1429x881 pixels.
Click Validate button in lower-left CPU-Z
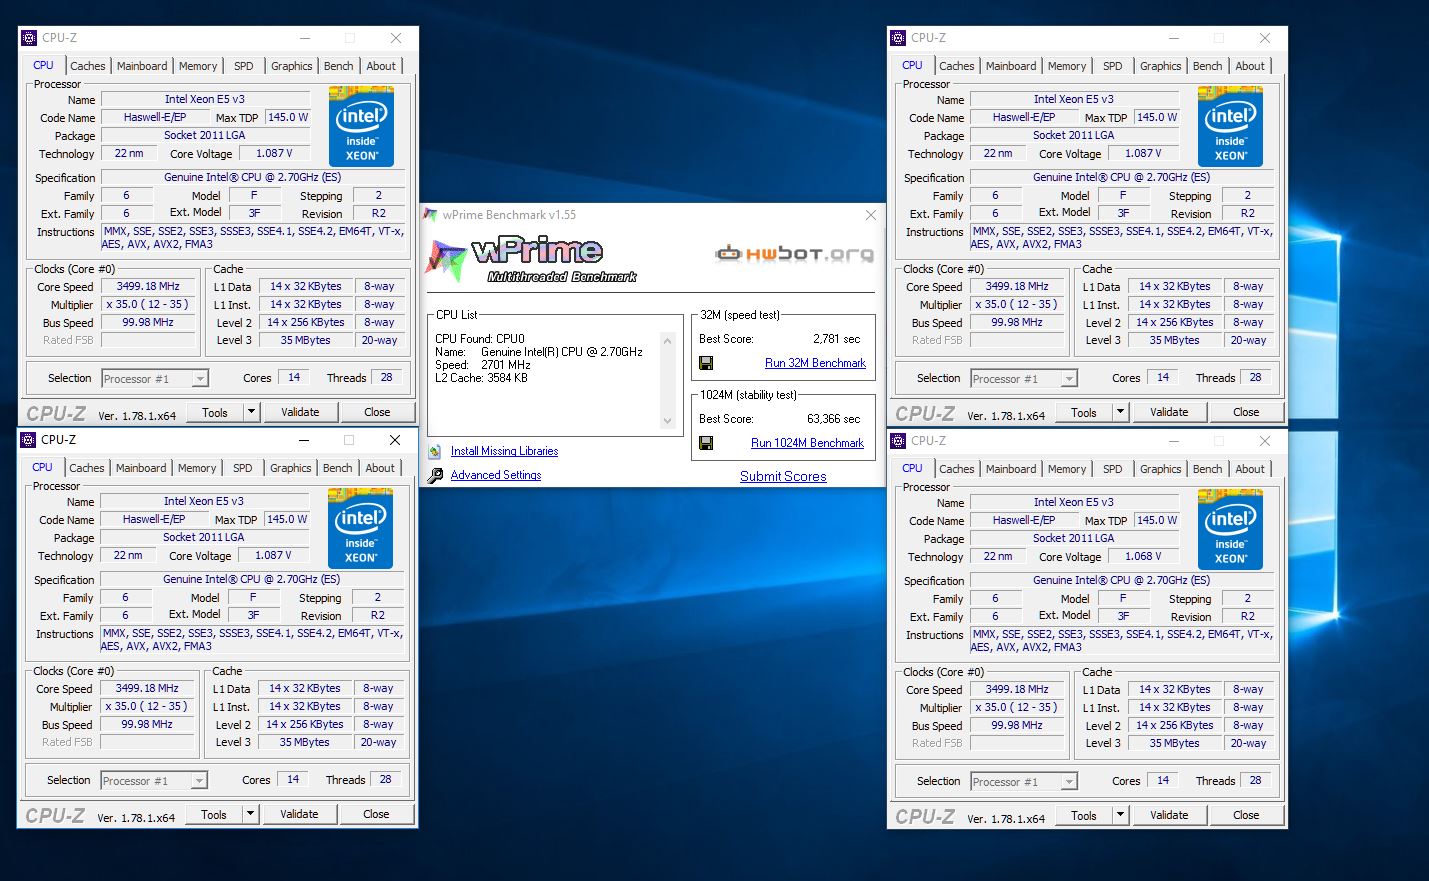click(299, 814)
